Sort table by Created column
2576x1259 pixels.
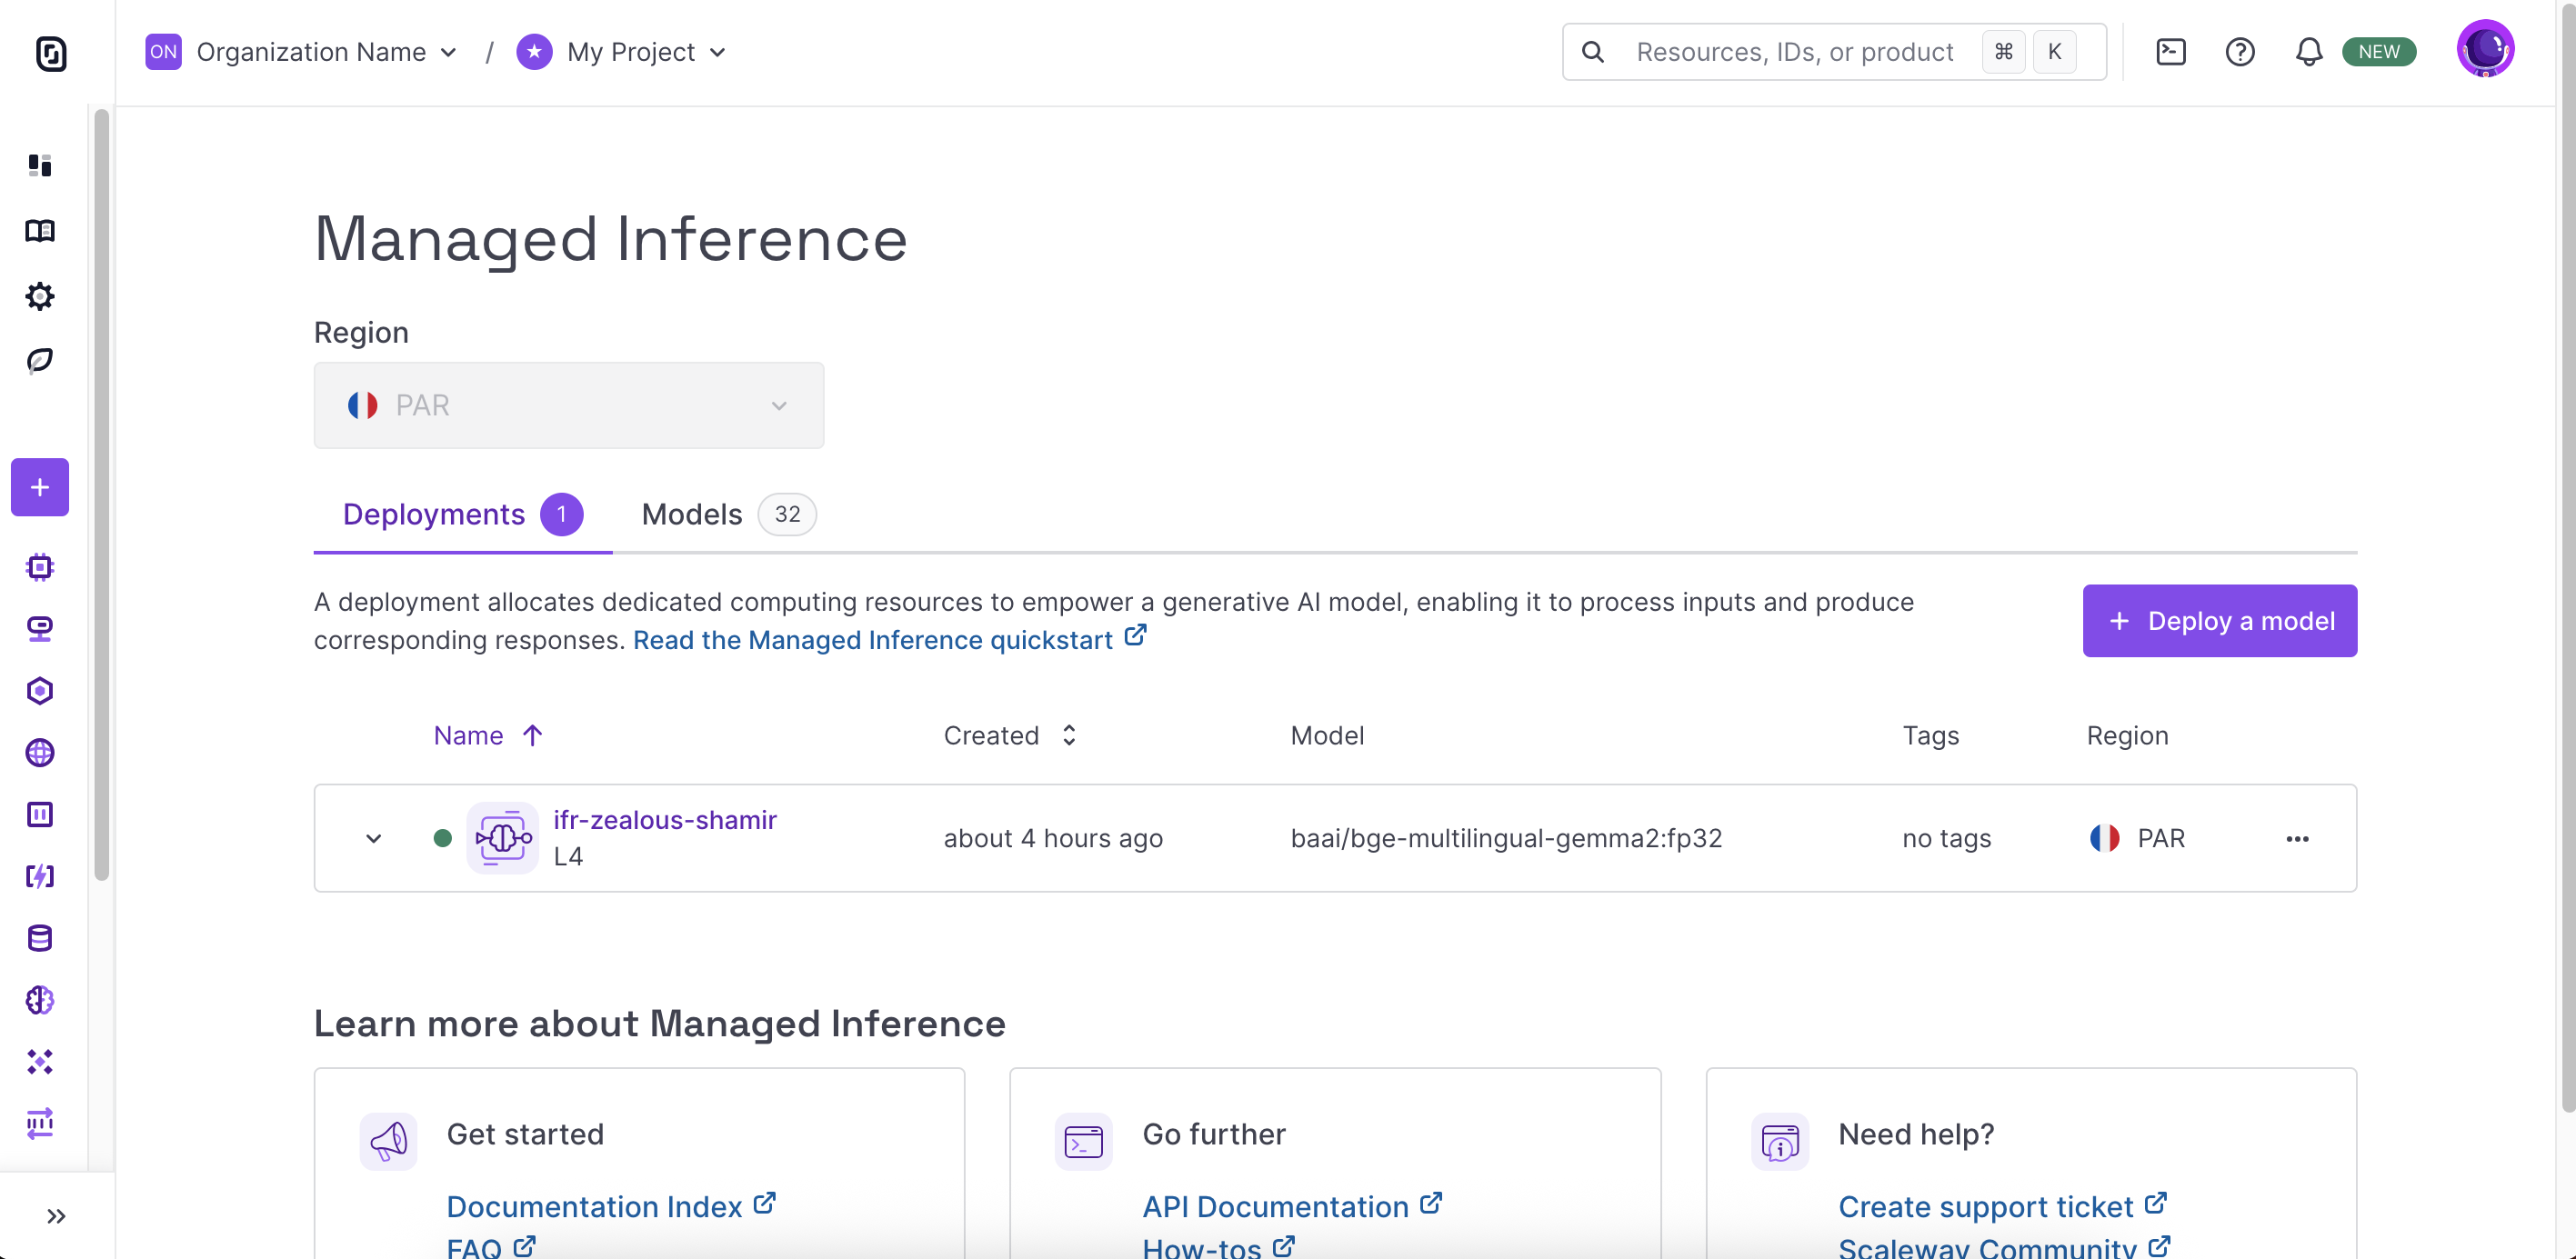point(1010,735)
